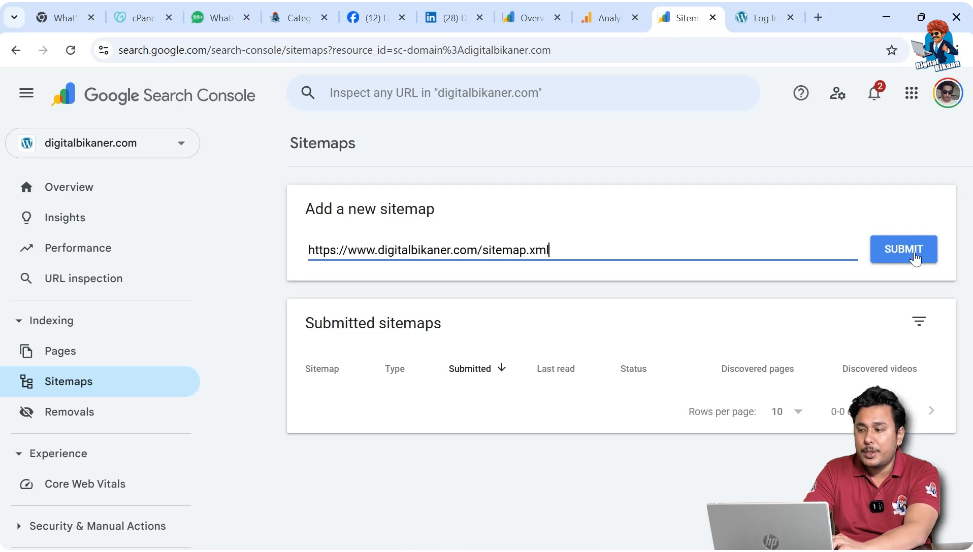Viewport: 973px width, 552px height.
Task: Open a new browser tab
Action: (818, 17)
